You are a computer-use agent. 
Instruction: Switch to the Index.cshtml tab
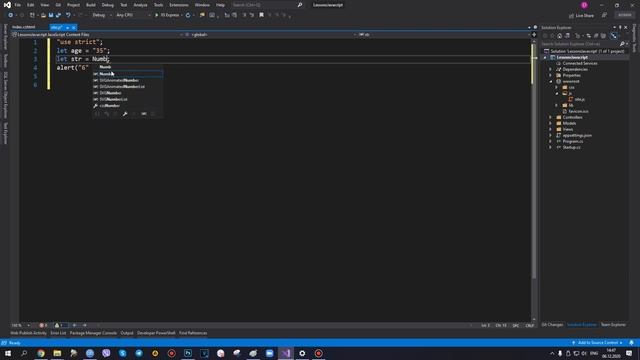click(x=24, y=27)
